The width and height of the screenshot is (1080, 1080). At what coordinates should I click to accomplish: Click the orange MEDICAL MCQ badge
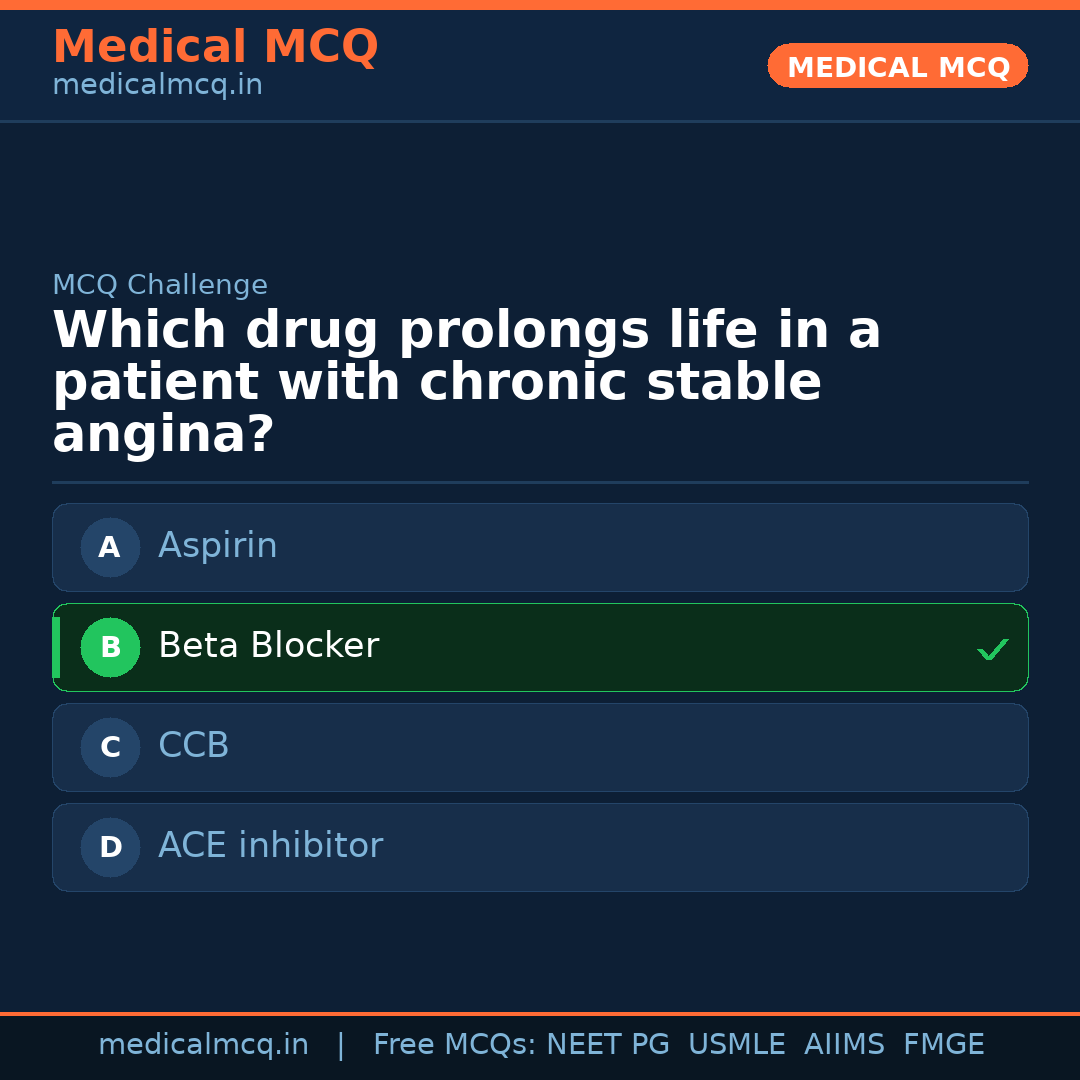[x=897, y=67]
